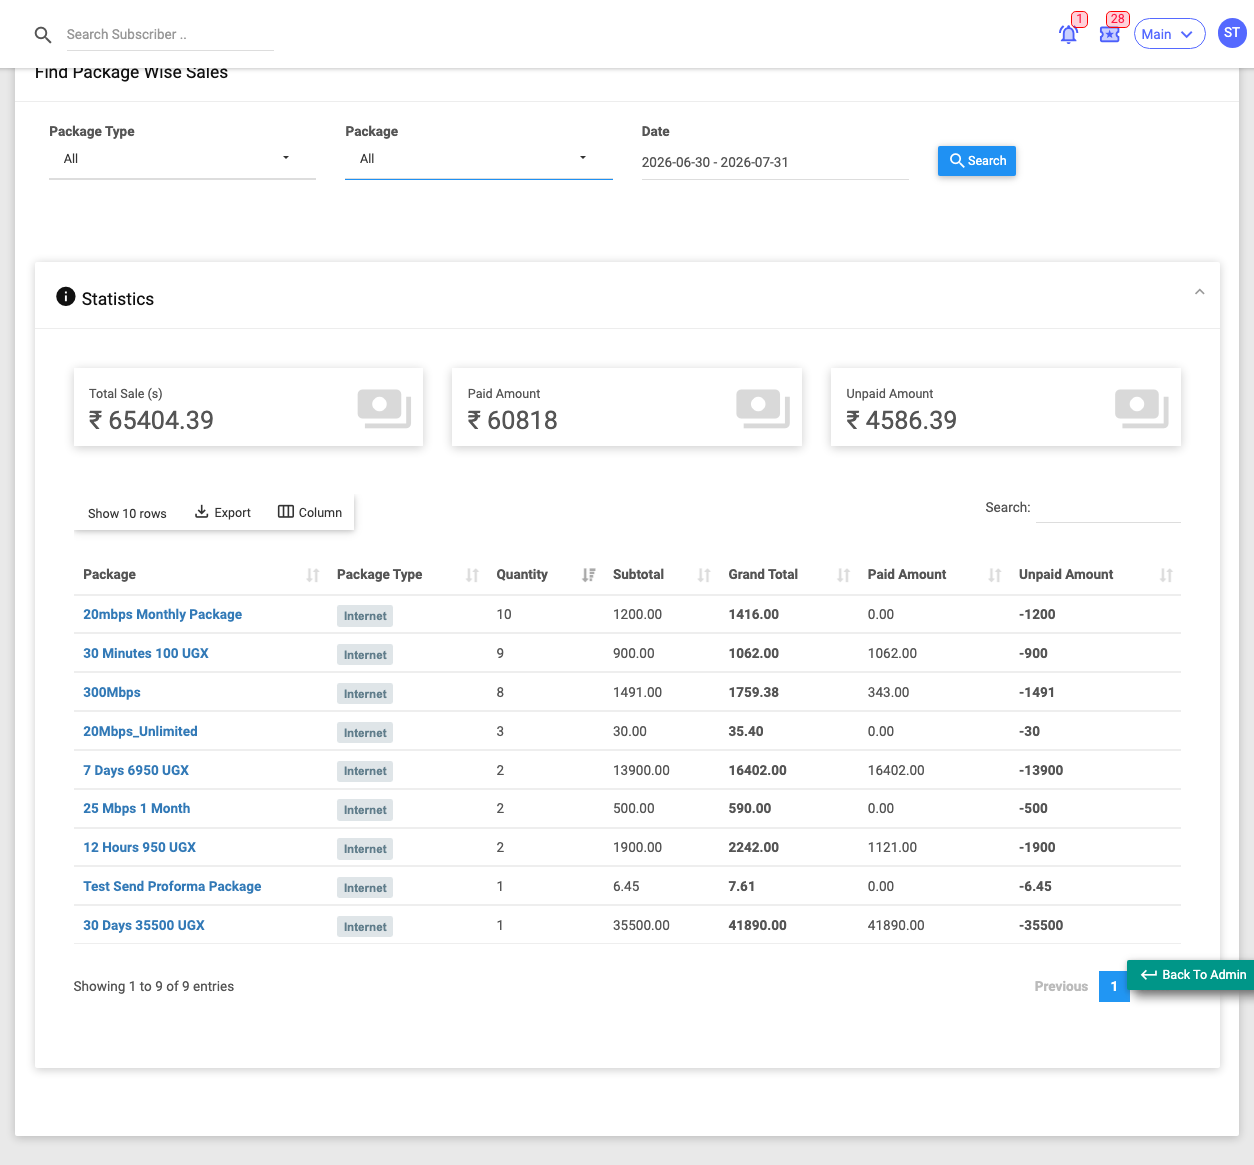The height and width of the screenshot is (1165, 1254).
Task: Open the Main branch dropdown
Action: 1169,34
